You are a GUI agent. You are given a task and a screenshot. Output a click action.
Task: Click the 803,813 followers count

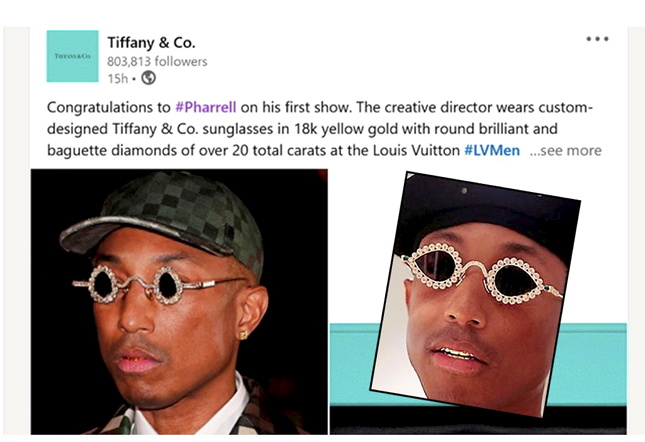(x=157, y=61)
